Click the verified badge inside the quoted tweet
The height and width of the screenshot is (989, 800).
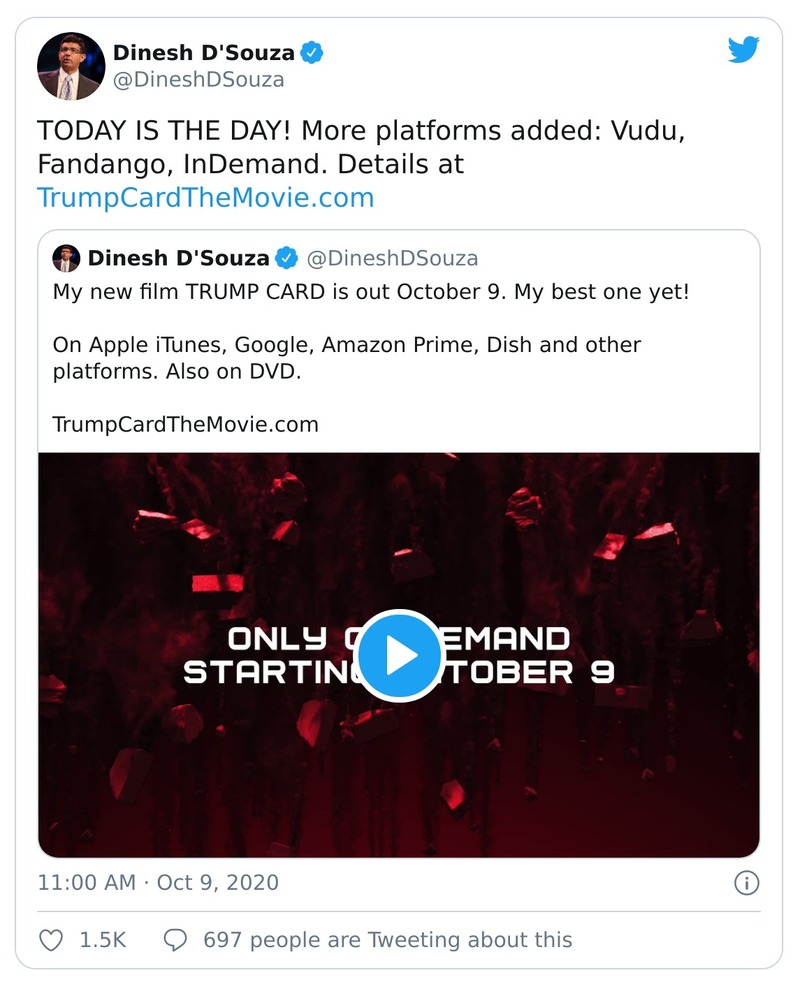pos(287,258)
